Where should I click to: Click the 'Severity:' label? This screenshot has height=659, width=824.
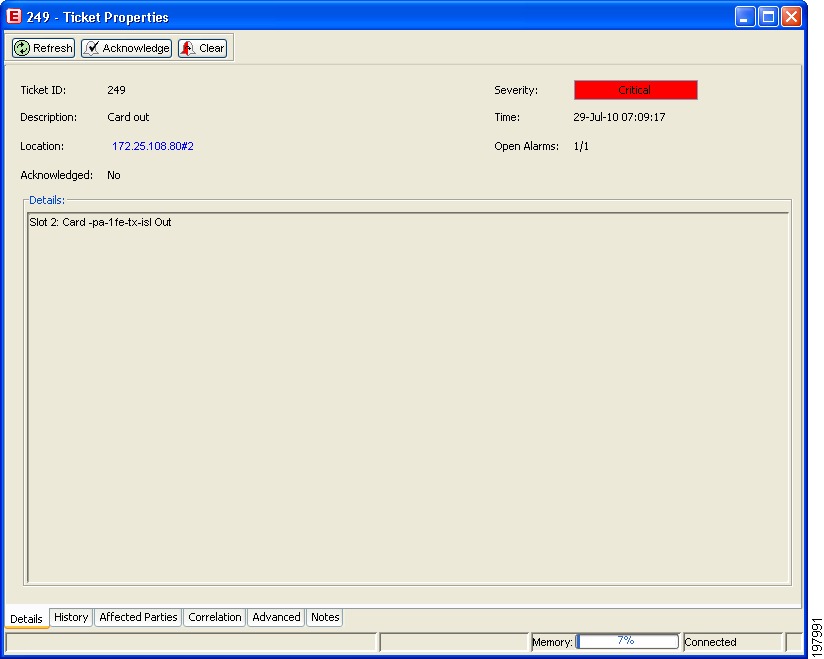[516, 90]
